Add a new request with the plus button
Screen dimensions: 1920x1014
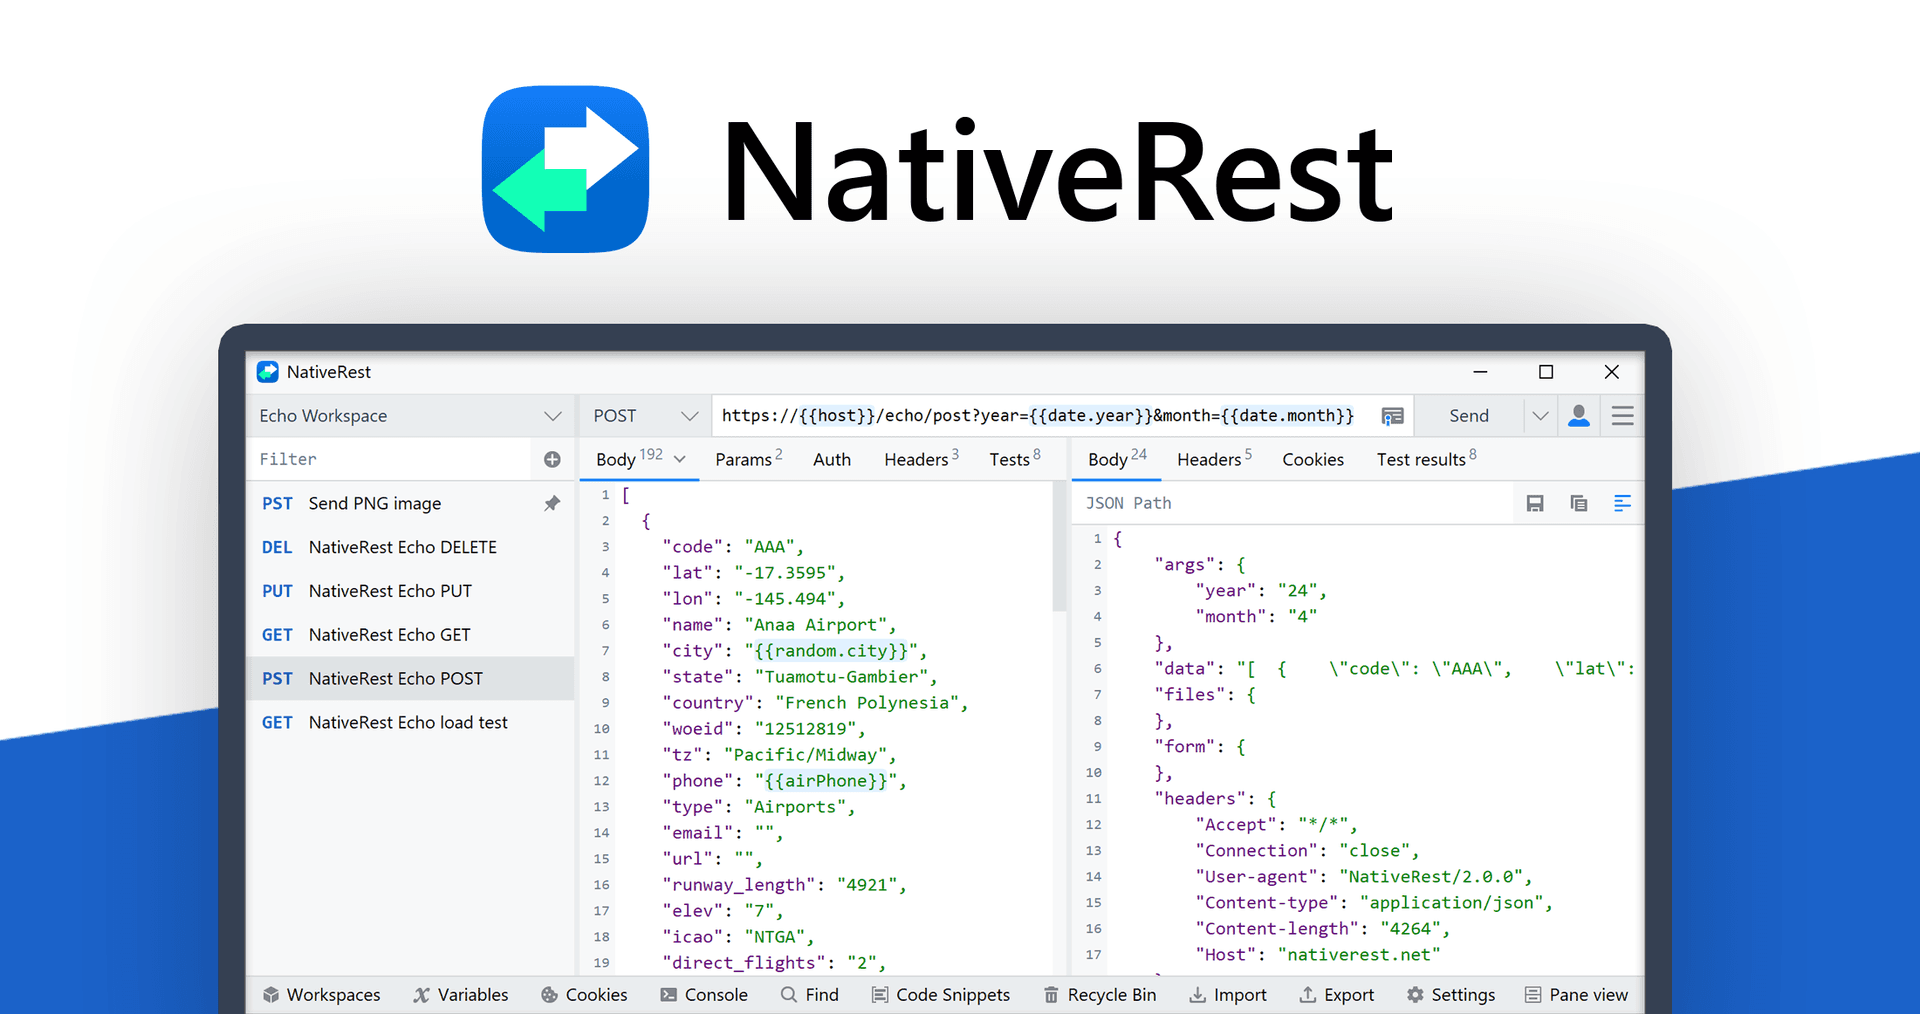(x=552, y=459)
